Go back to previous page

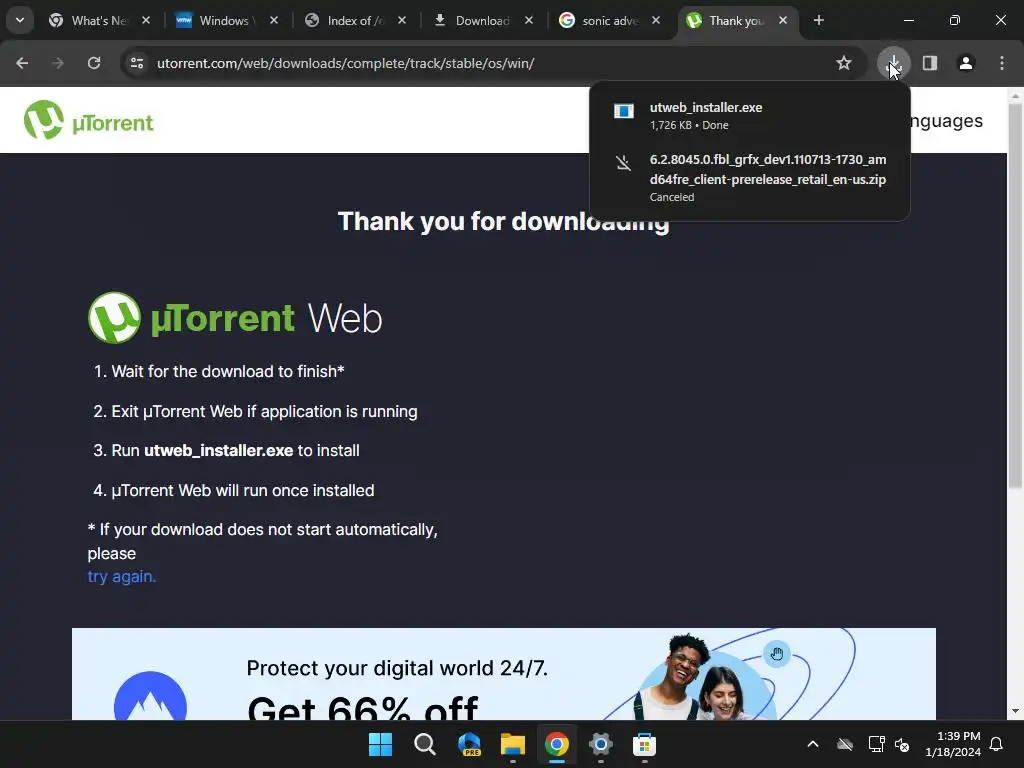22,63
